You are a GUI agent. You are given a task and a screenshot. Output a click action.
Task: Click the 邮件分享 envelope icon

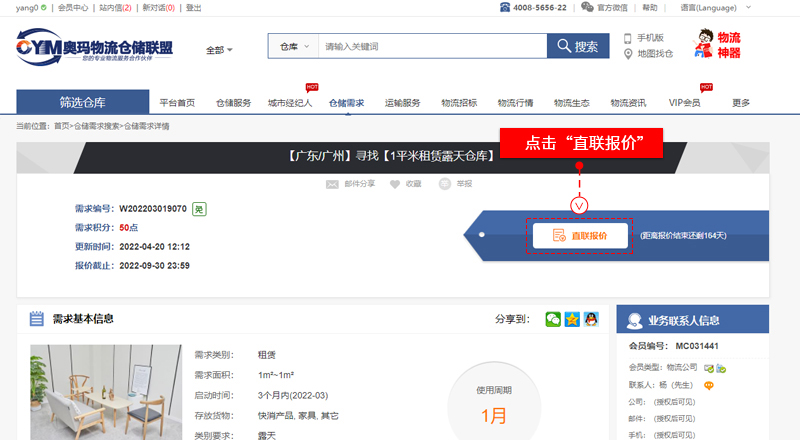[332, 184]
